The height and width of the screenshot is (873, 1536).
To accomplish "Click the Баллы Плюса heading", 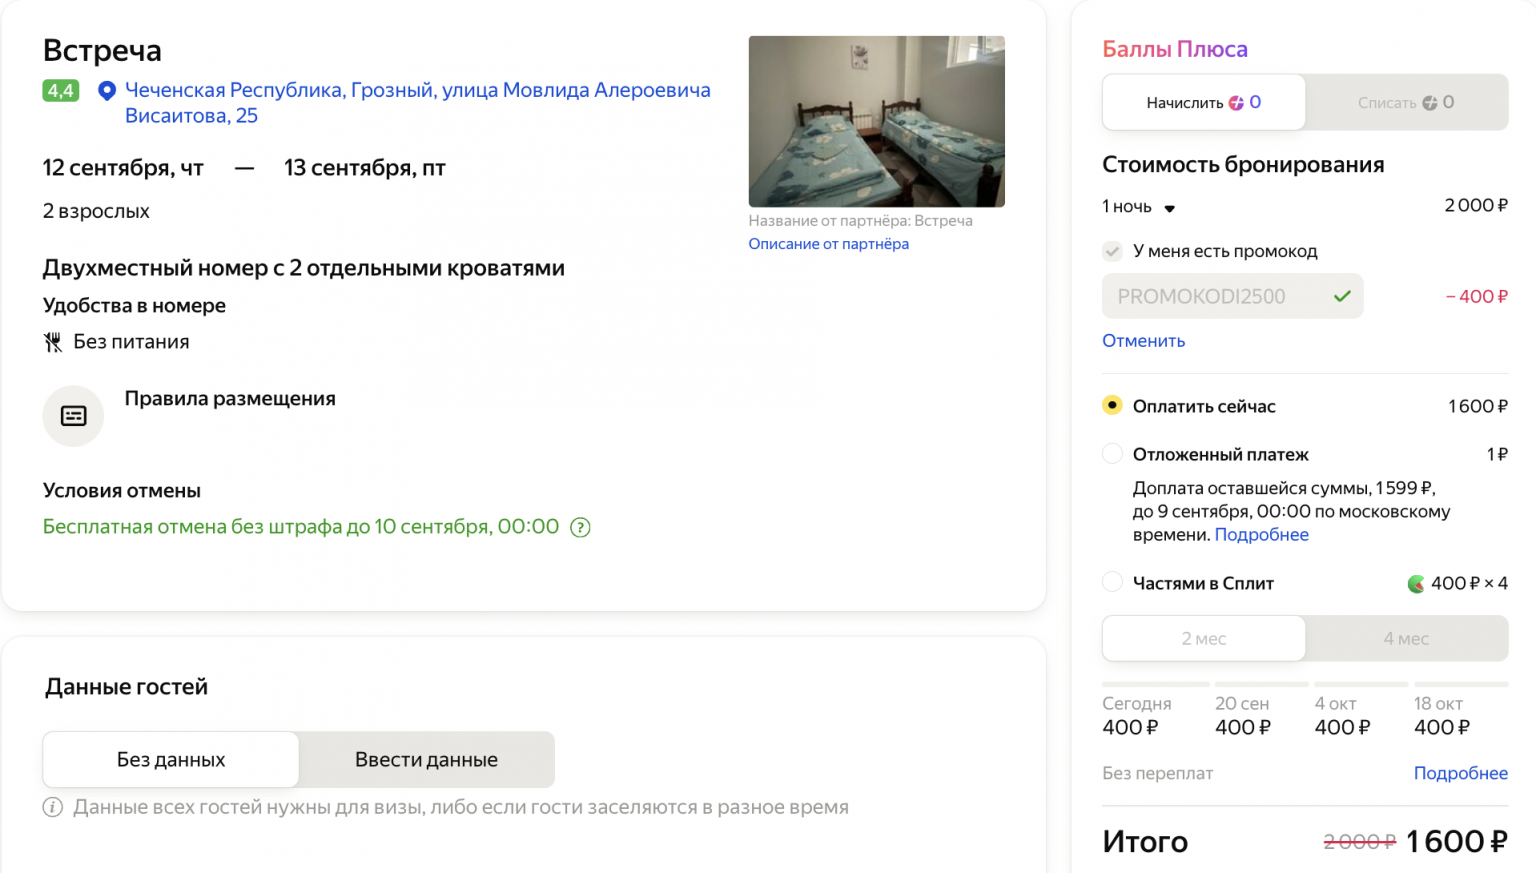I will pos(1175,49).
